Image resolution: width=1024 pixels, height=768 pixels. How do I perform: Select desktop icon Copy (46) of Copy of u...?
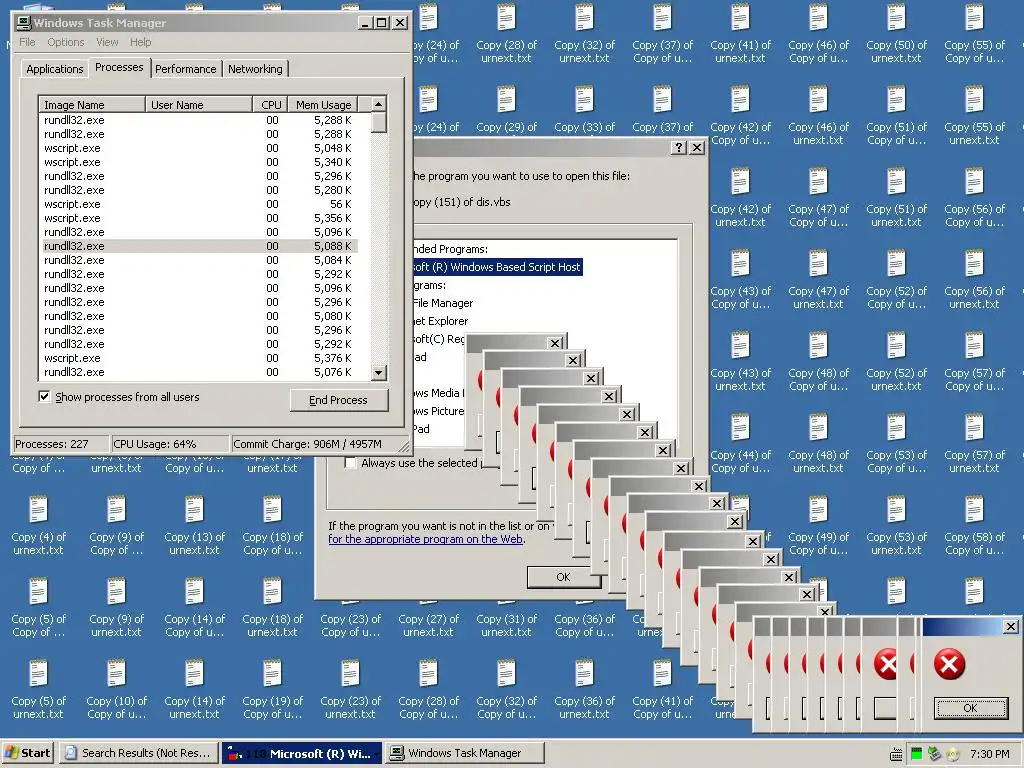[x=818, y=33]
